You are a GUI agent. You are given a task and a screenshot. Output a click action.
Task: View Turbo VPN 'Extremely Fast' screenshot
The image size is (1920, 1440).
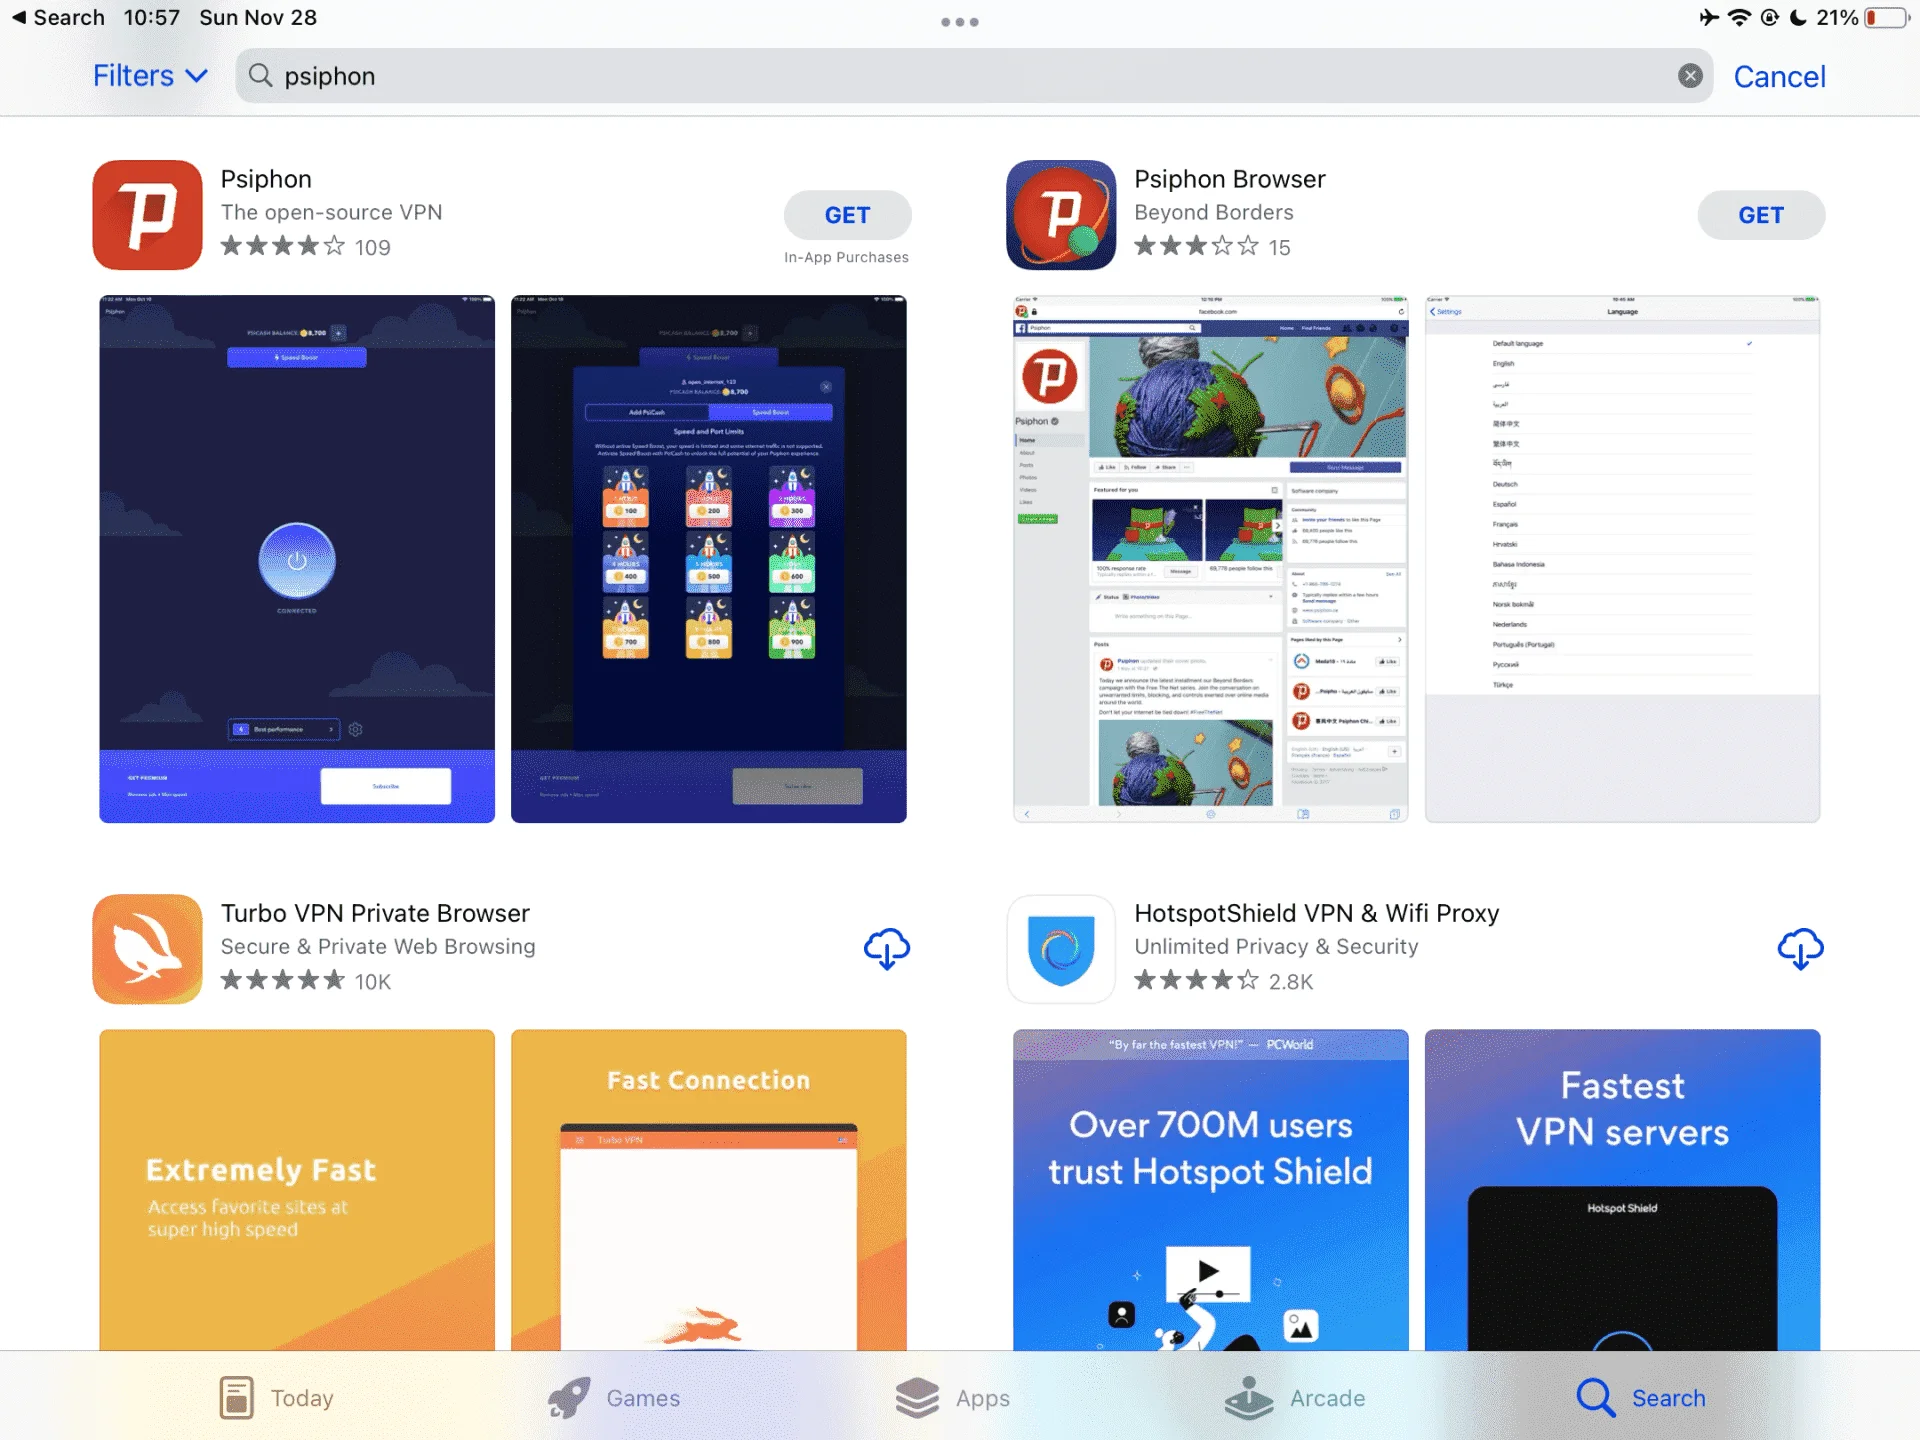coord(297,1190)
